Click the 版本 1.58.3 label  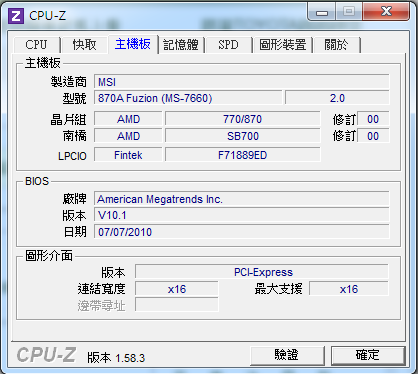[116, 358]
